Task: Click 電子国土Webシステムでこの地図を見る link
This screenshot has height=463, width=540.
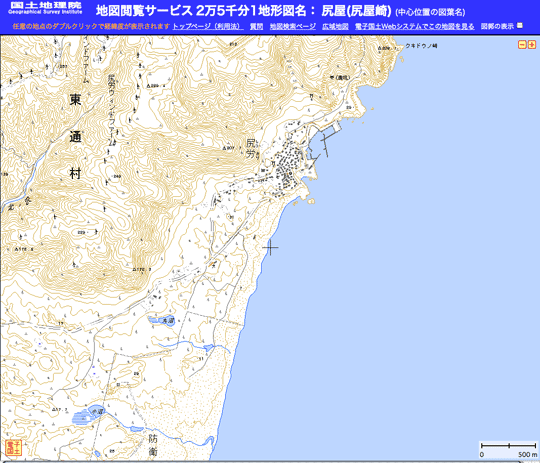Action: click(x=415, y=26)
